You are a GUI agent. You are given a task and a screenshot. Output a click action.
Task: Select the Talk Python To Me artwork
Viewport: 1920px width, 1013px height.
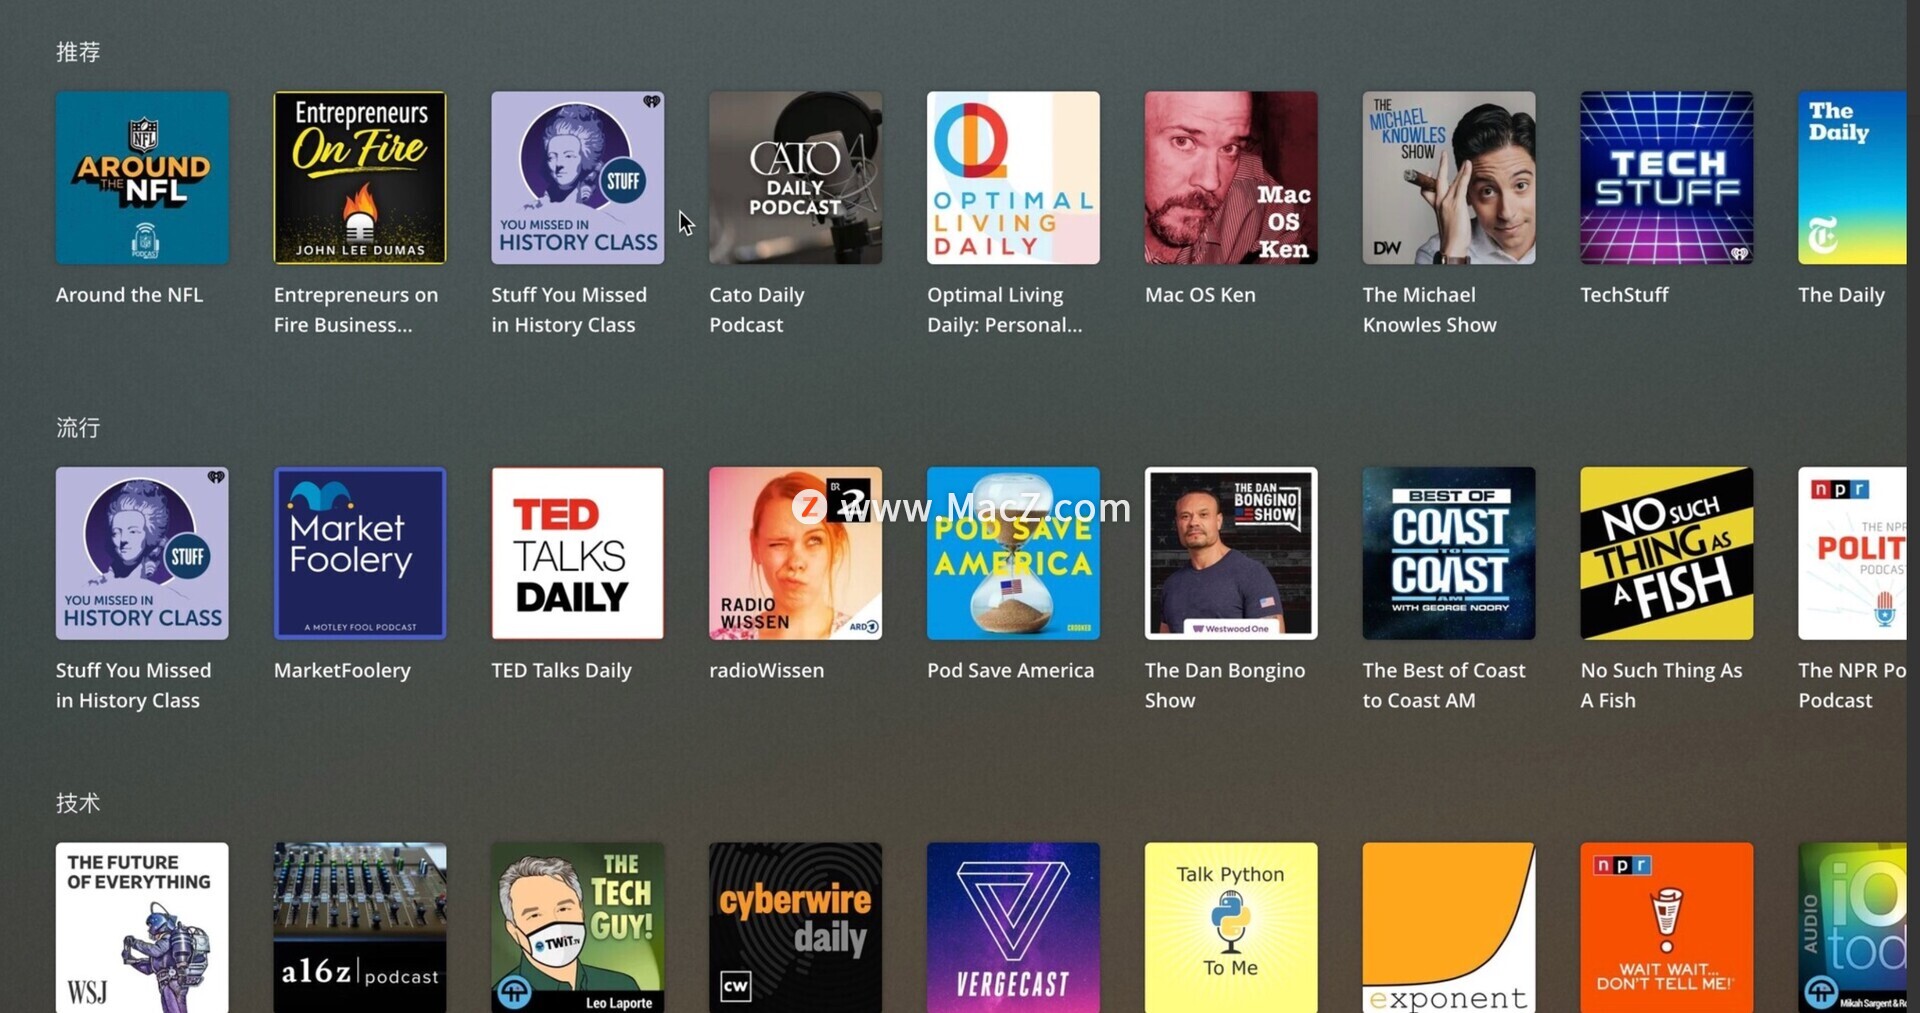[1231, 927]
